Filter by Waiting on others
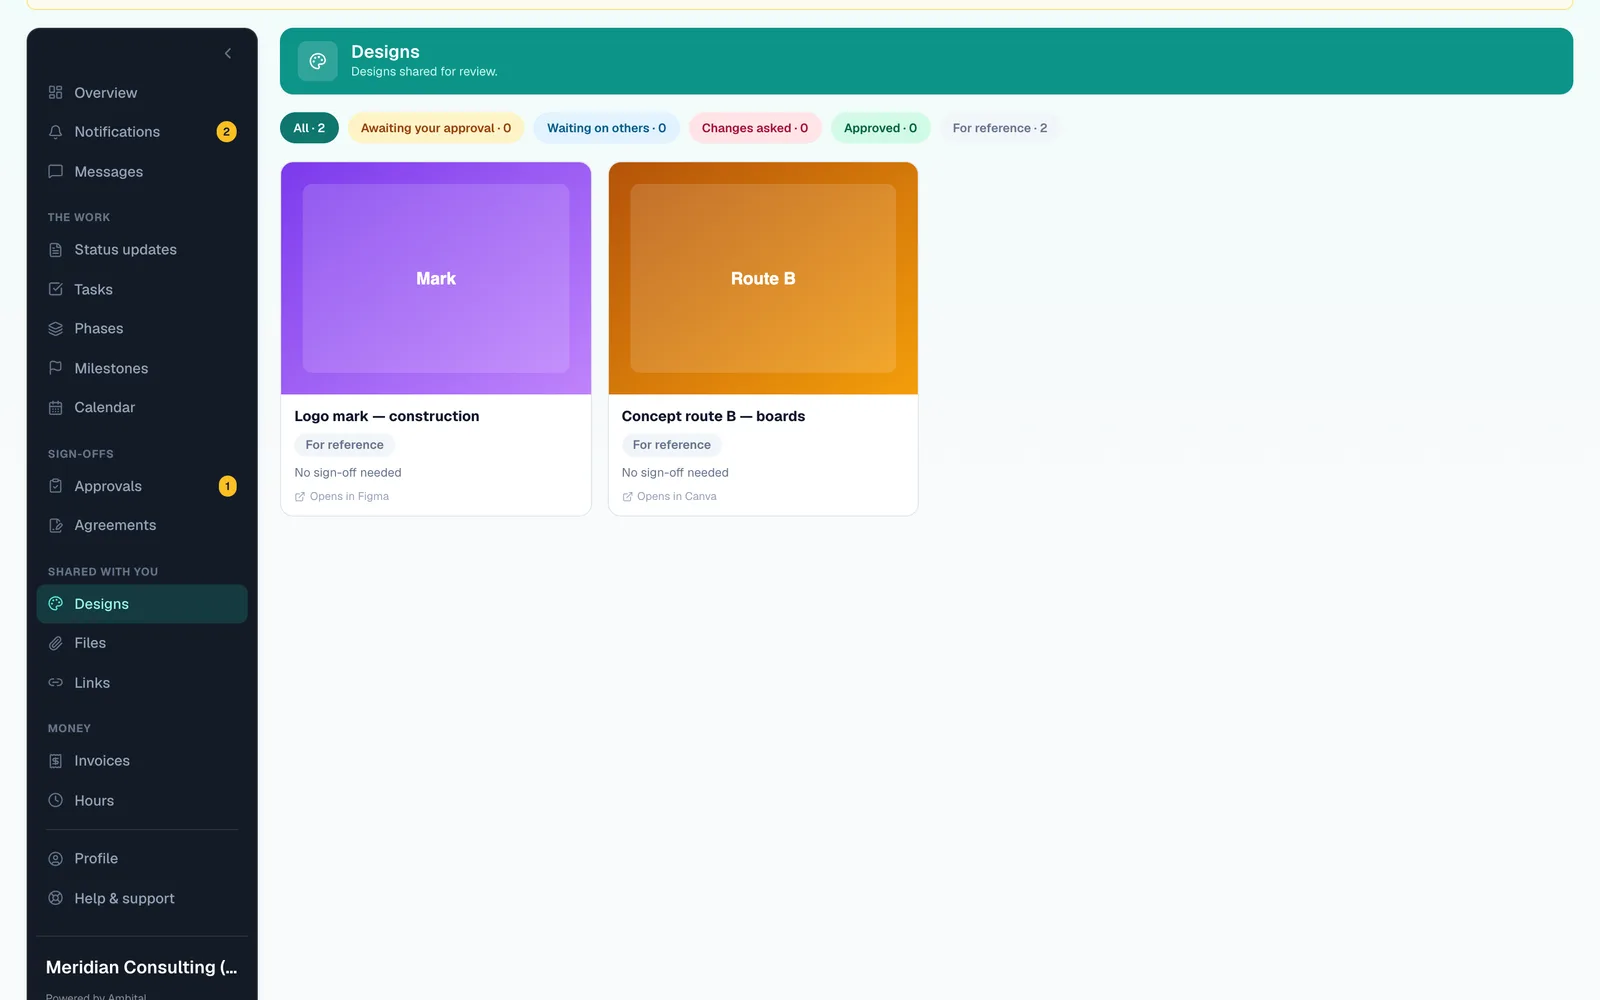This screenshot has height=1000, width=1600. (606, 128)
